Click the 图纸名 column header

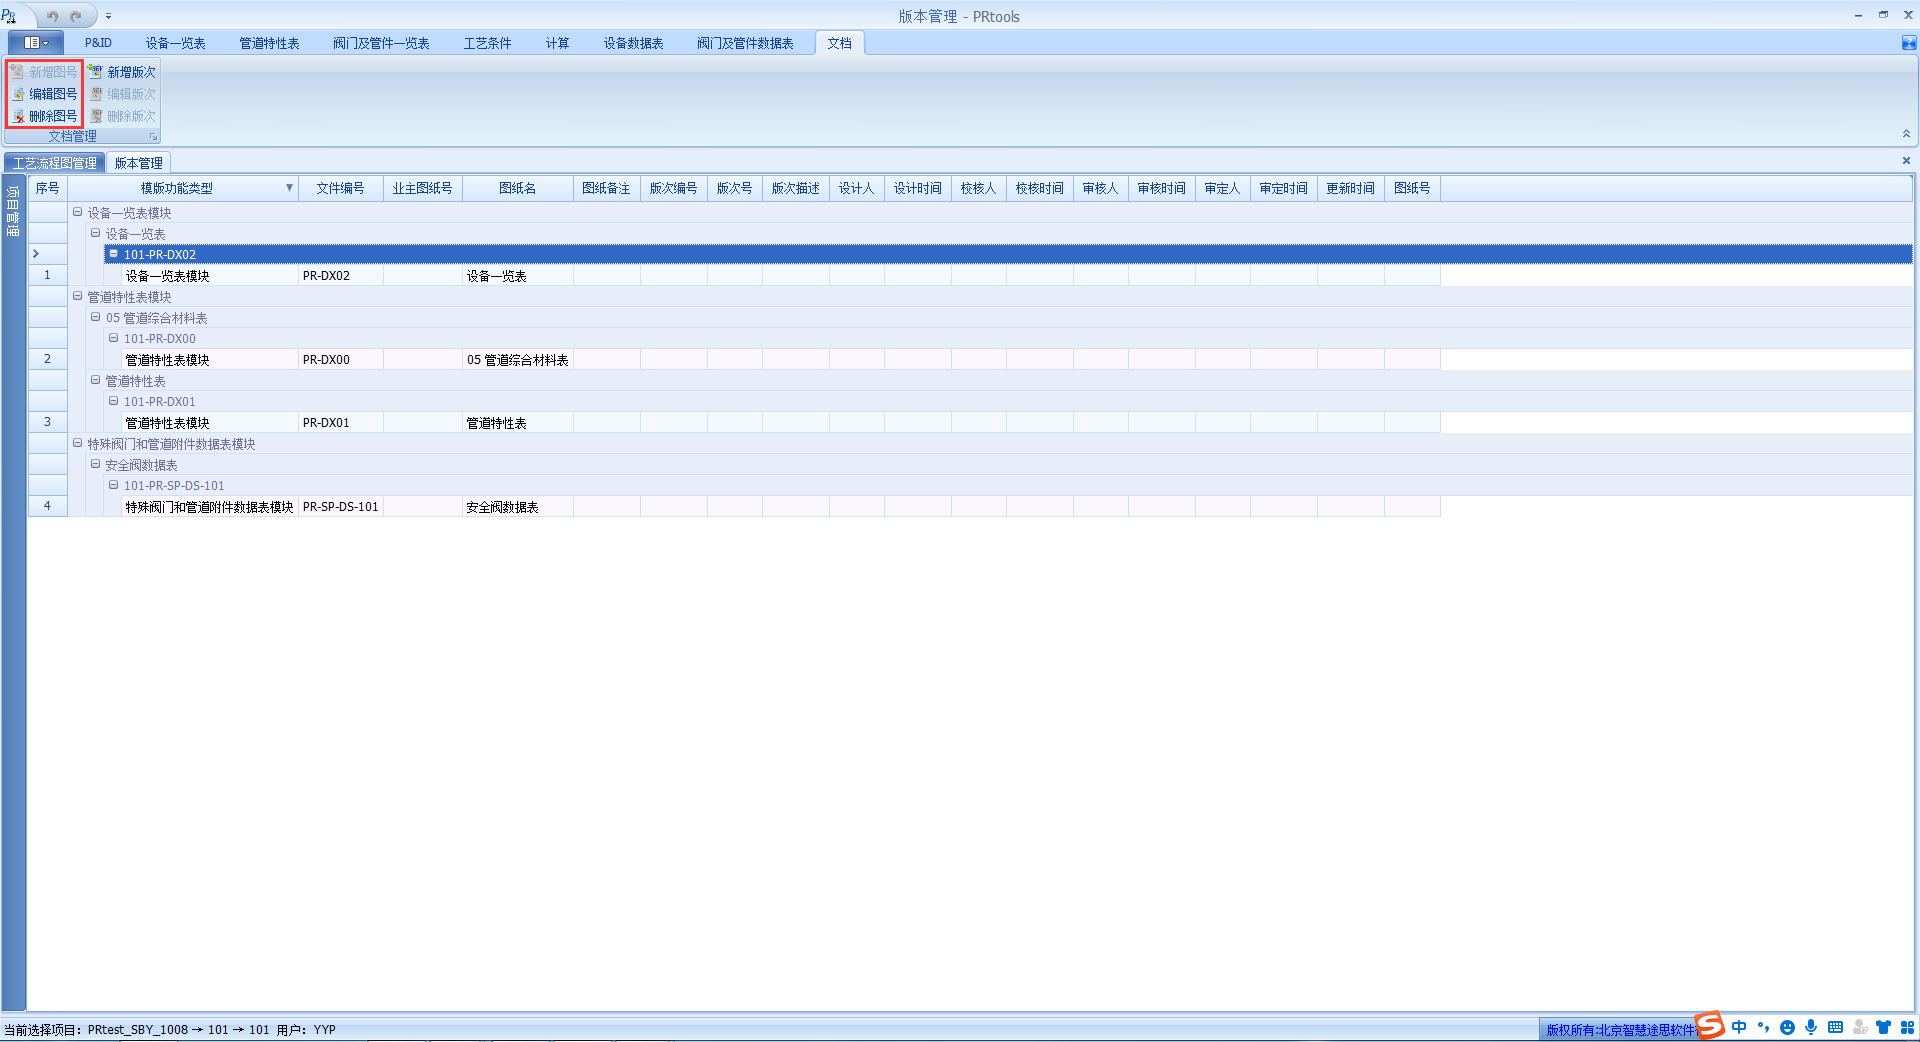click(x=517, y=188)
